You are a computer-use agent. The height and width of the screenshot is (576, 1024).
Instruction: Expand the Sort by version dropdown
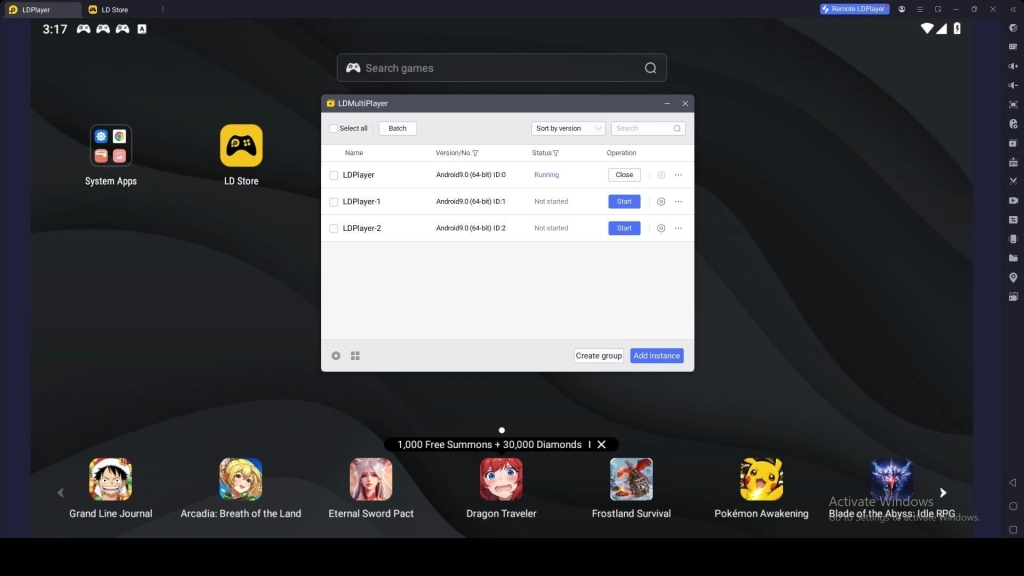568,129
